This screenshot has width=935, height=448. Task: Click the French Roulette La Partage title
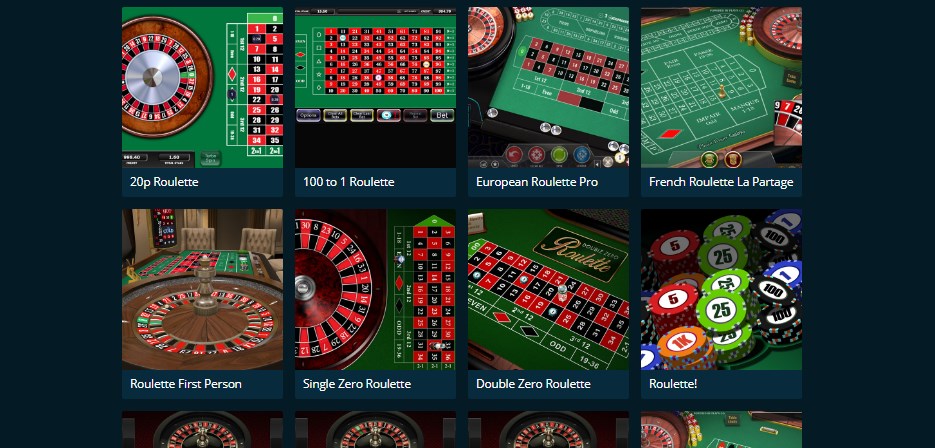click(x=721, y=182)
